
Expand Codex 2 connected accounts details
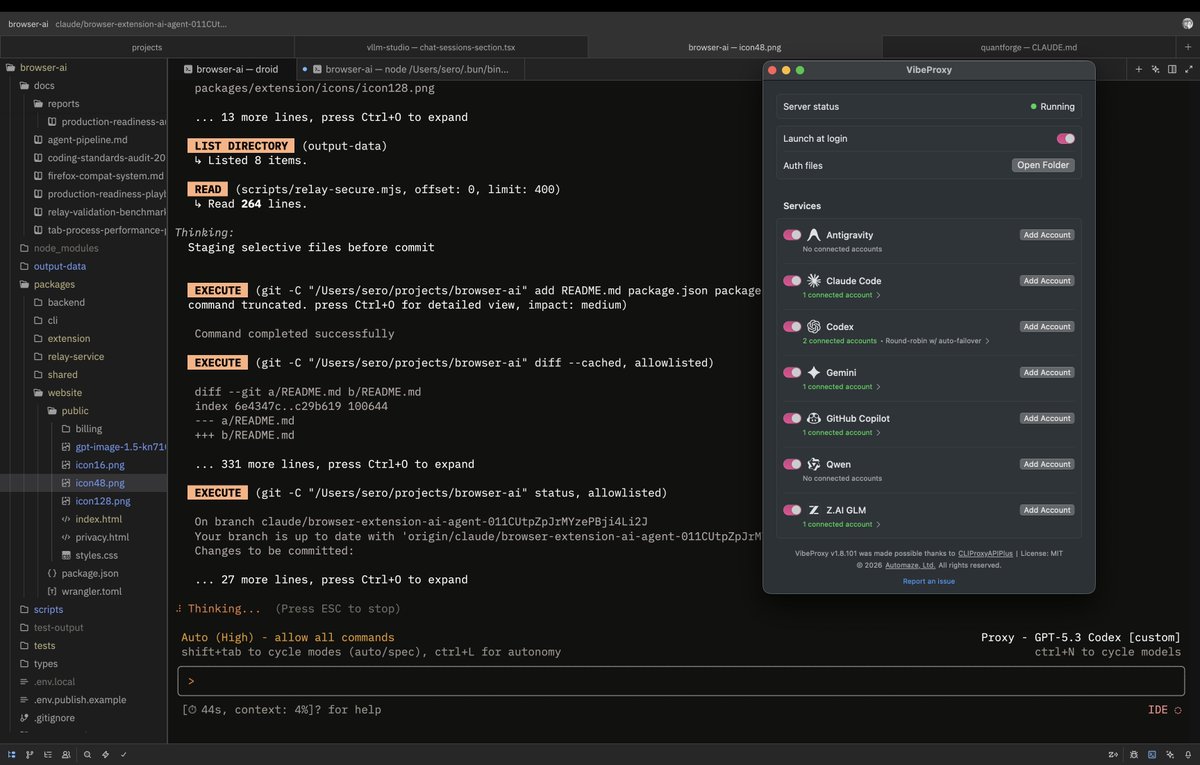click(896, 341)
